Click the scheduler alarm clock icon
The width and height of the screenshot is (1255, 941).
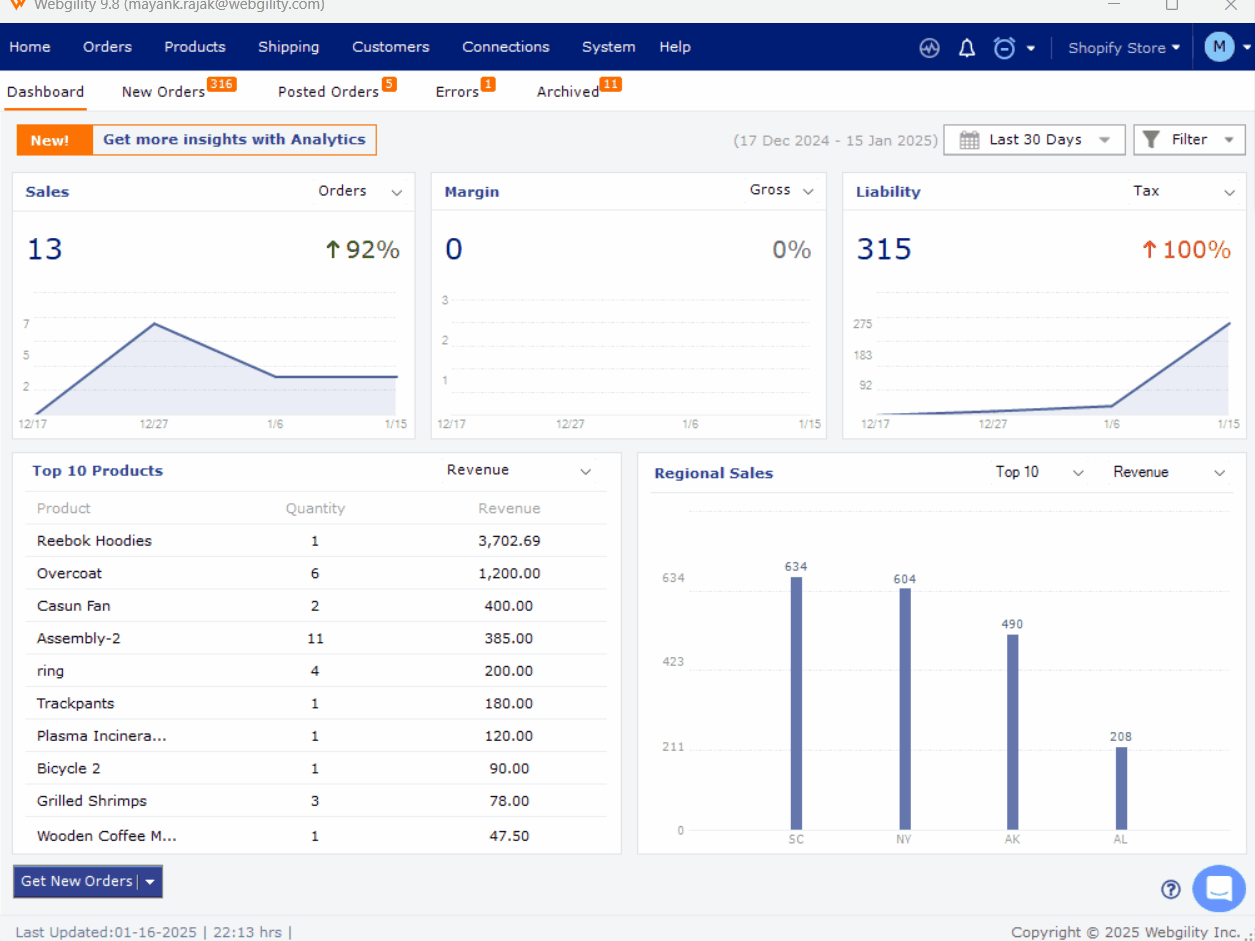pos(1005,48)
